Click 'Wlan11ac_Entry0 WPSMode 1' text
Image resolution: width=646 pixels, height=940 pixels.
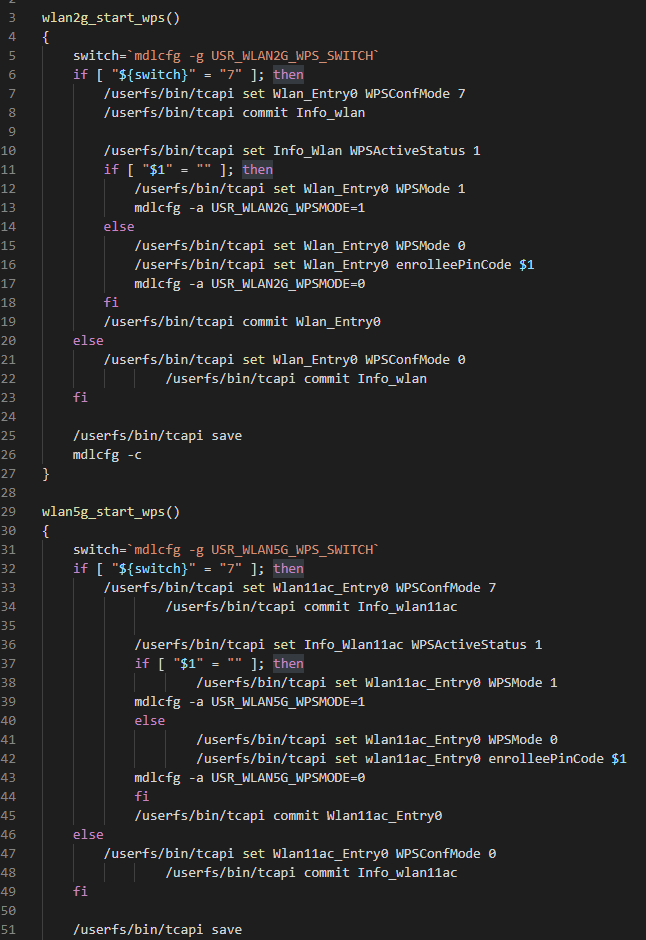(461, 683)
